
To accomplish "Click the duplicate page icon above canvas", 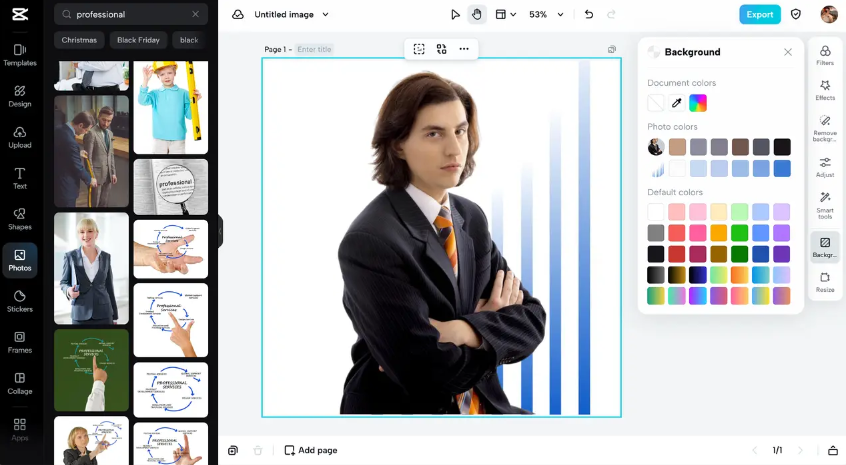I will (x=612, y=49).
